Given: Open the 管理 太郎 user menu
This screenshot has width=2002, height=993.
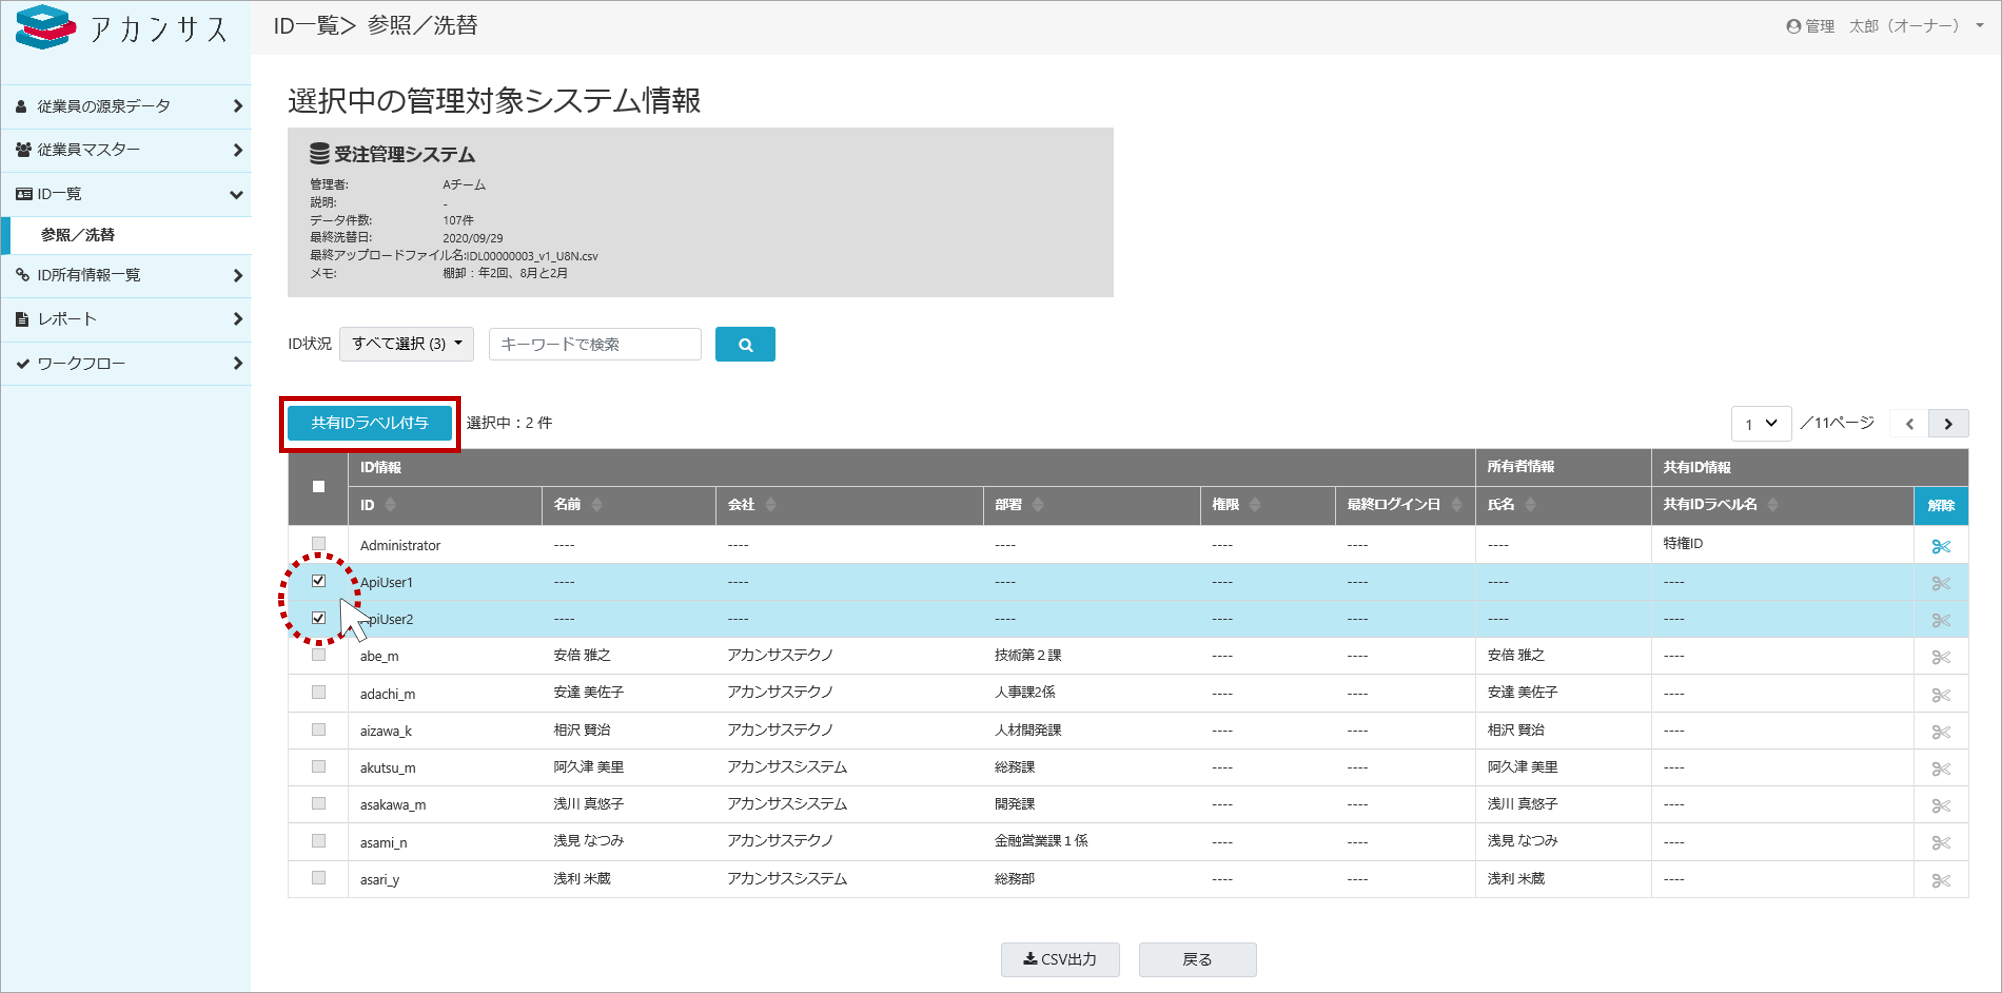Looking at the screenshot, I should coord(1884,26).
